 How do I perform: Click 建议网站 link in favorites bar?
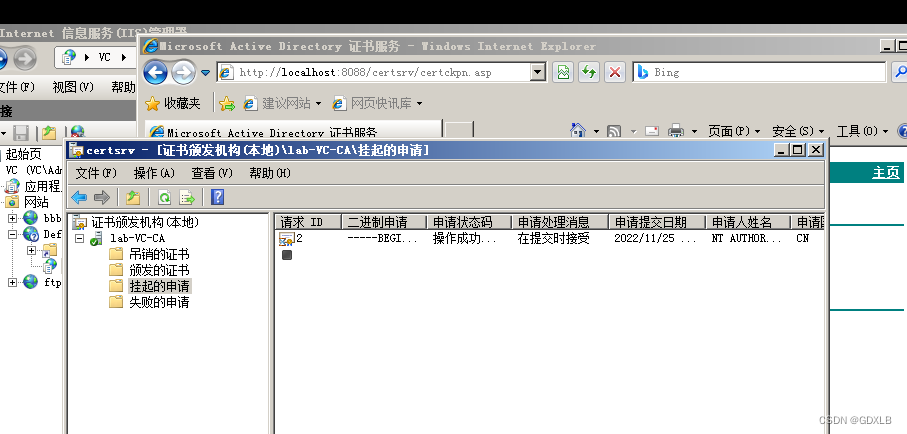coord(282,104)
